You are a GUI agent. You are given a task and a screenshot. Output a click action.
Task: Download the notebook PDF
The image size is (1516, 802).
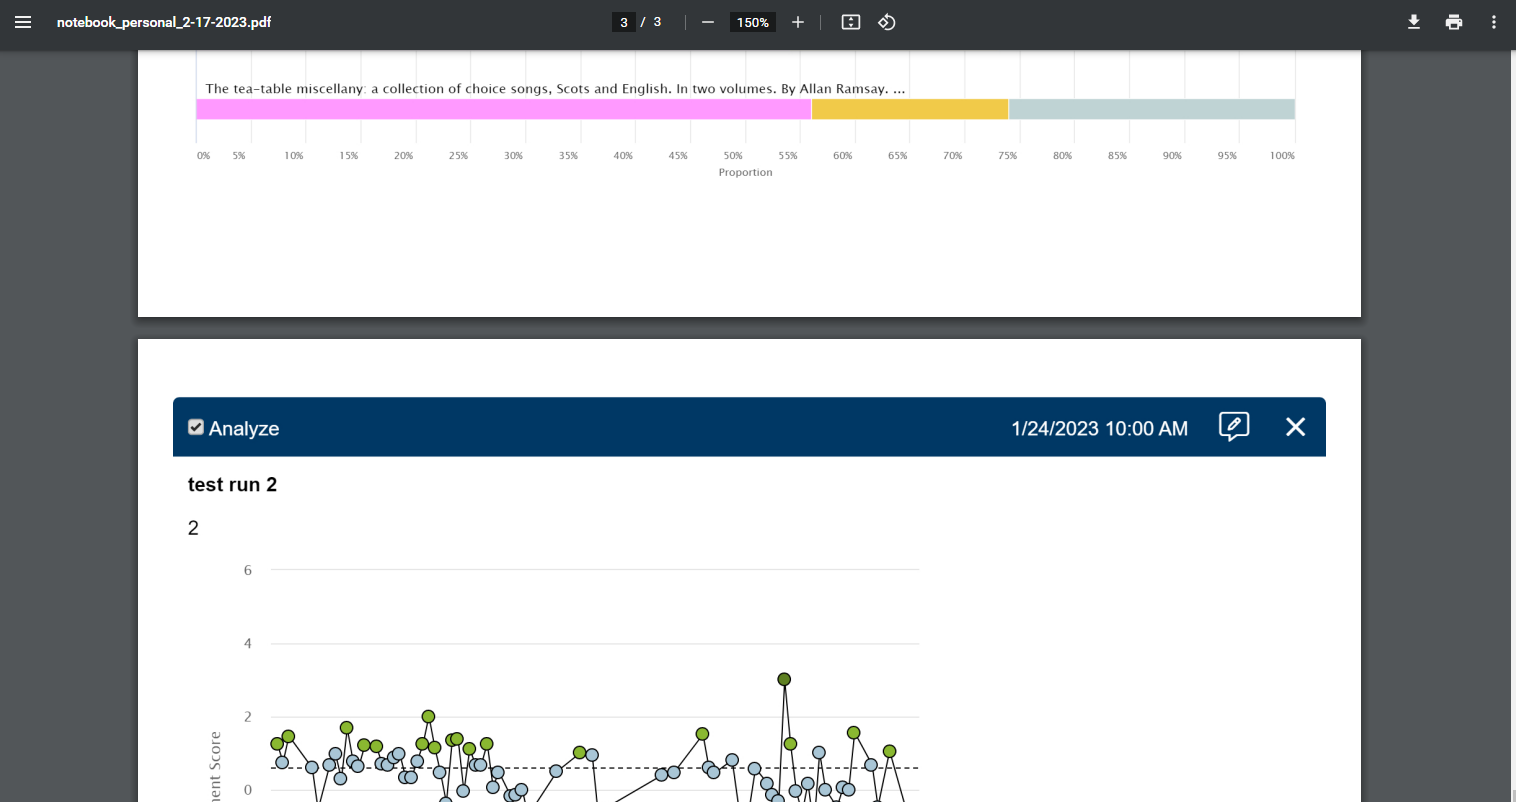(x=1414, y=22)
